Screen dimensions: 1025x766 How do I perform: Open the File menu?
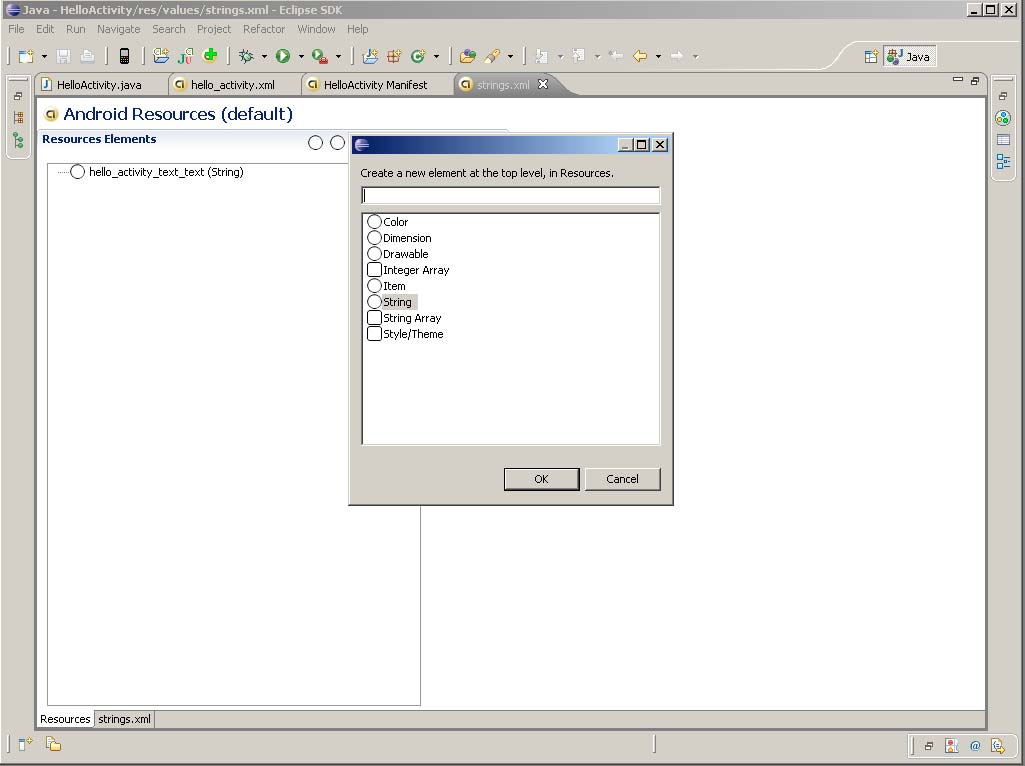pyautogui.click(x=16, y=29)
